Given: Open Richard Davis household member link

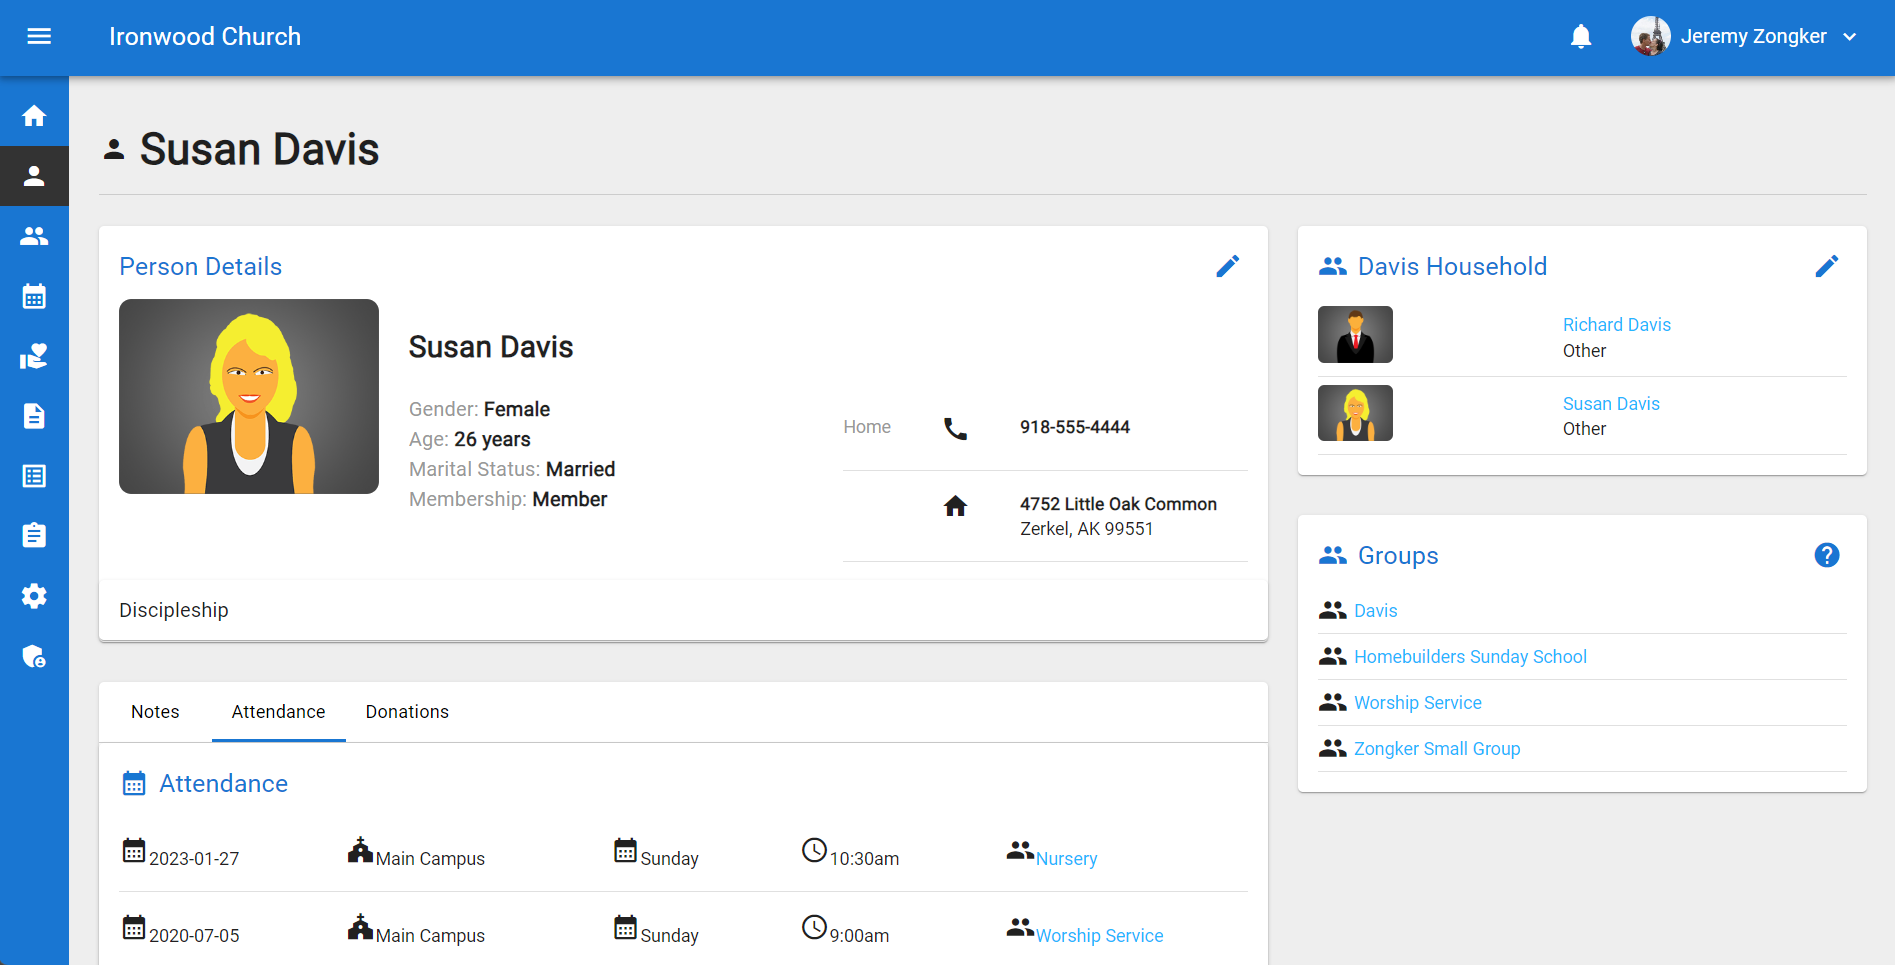Looking at the screenshot, I should (x=1616, y=325).
